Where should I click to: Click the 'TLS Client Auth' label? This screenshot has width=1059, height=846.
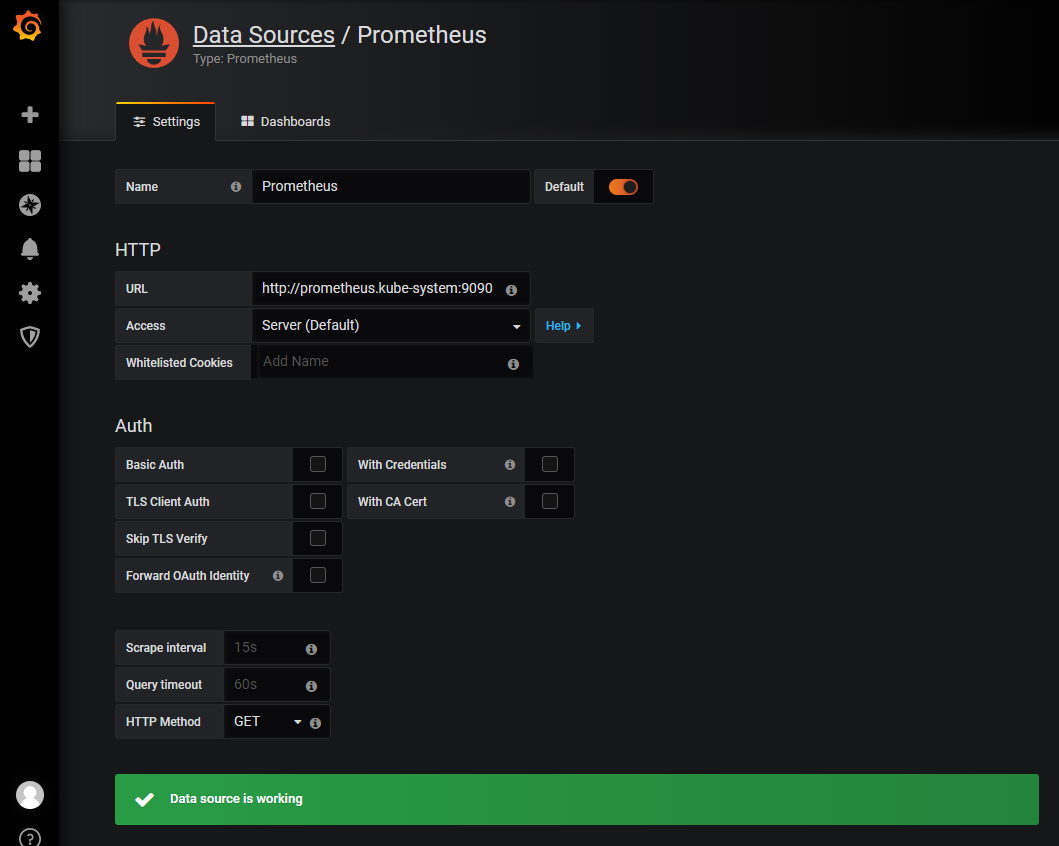(x=167, y=502)
